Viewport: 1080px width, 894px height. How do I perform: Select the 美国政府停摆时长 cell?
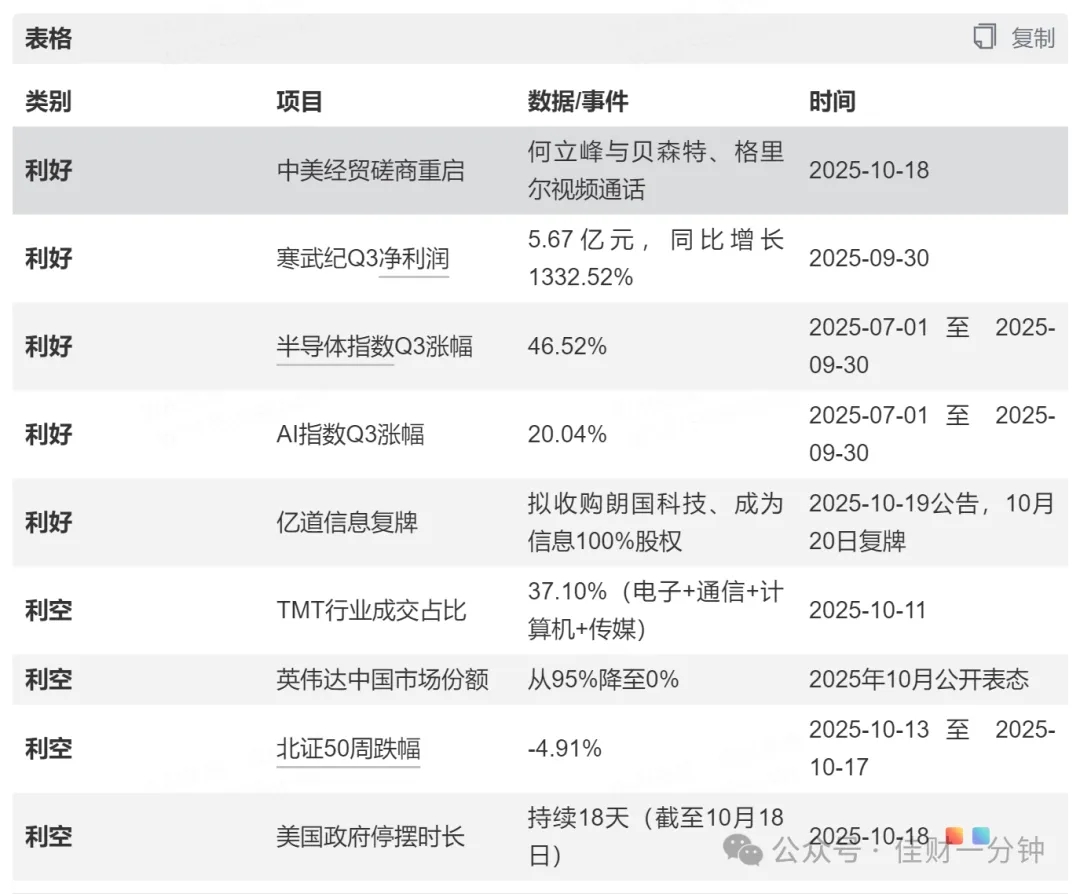click(x=371, y=836)
